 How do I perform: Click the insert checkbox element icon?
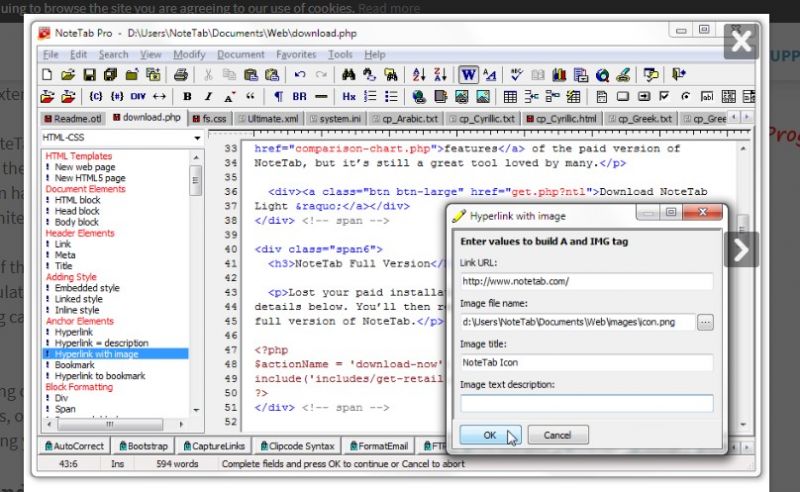pos(663,97)
